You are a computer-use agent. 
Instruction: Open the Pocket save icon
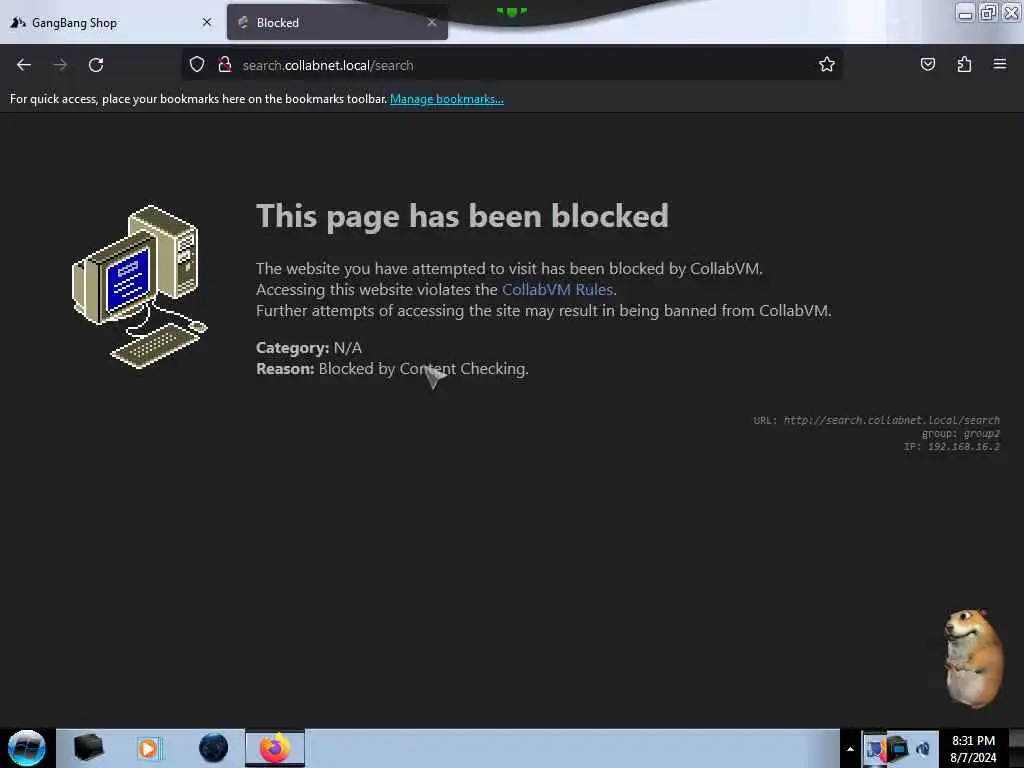927,64
